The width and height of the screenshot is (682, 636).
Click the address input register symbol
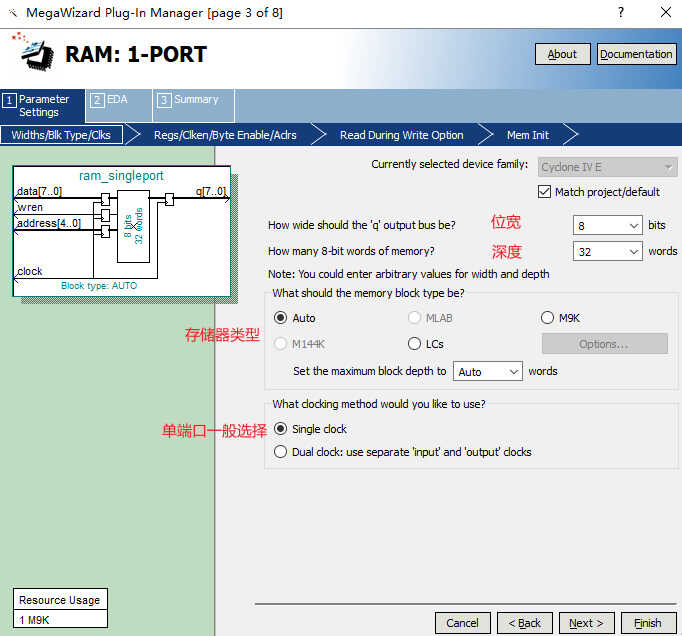[x=105, y=231]
